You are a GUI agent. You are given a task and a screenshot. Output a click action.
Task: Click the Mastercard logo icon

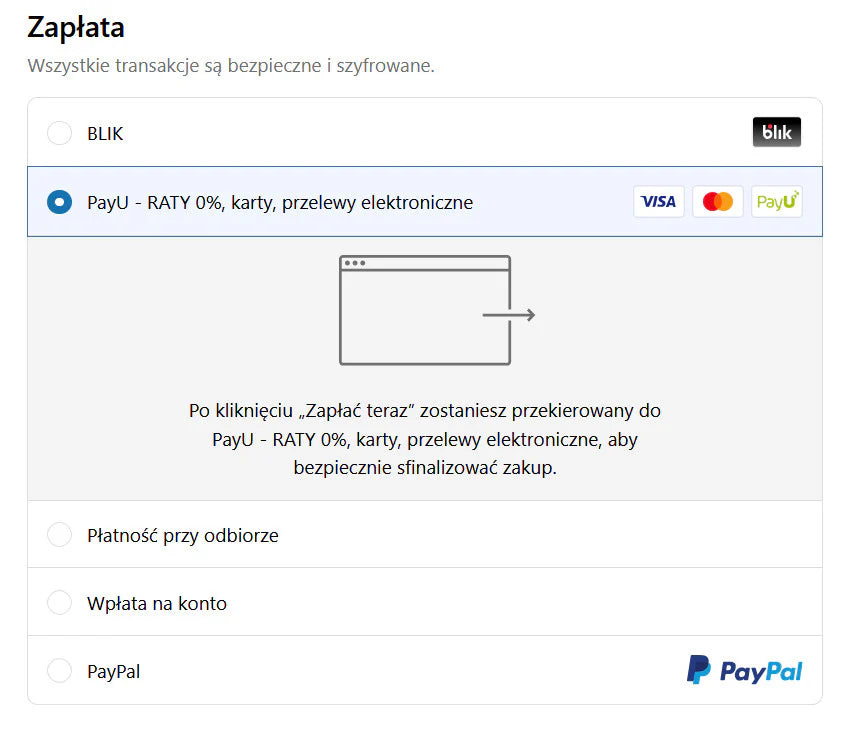pyautogui.click(x=718, y=202)
